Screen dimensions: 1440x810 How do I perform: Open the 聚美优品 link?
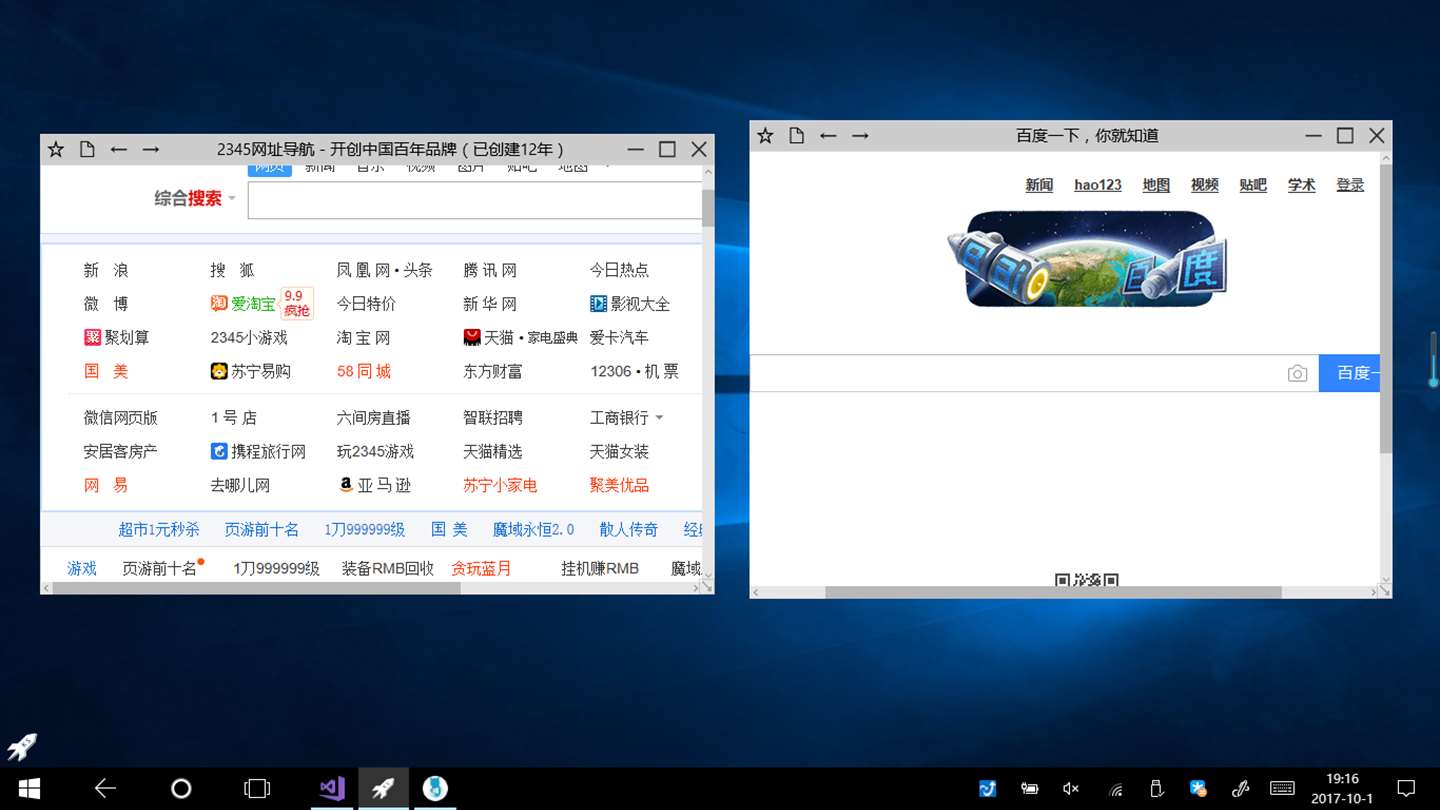click(x=619, y=485)
